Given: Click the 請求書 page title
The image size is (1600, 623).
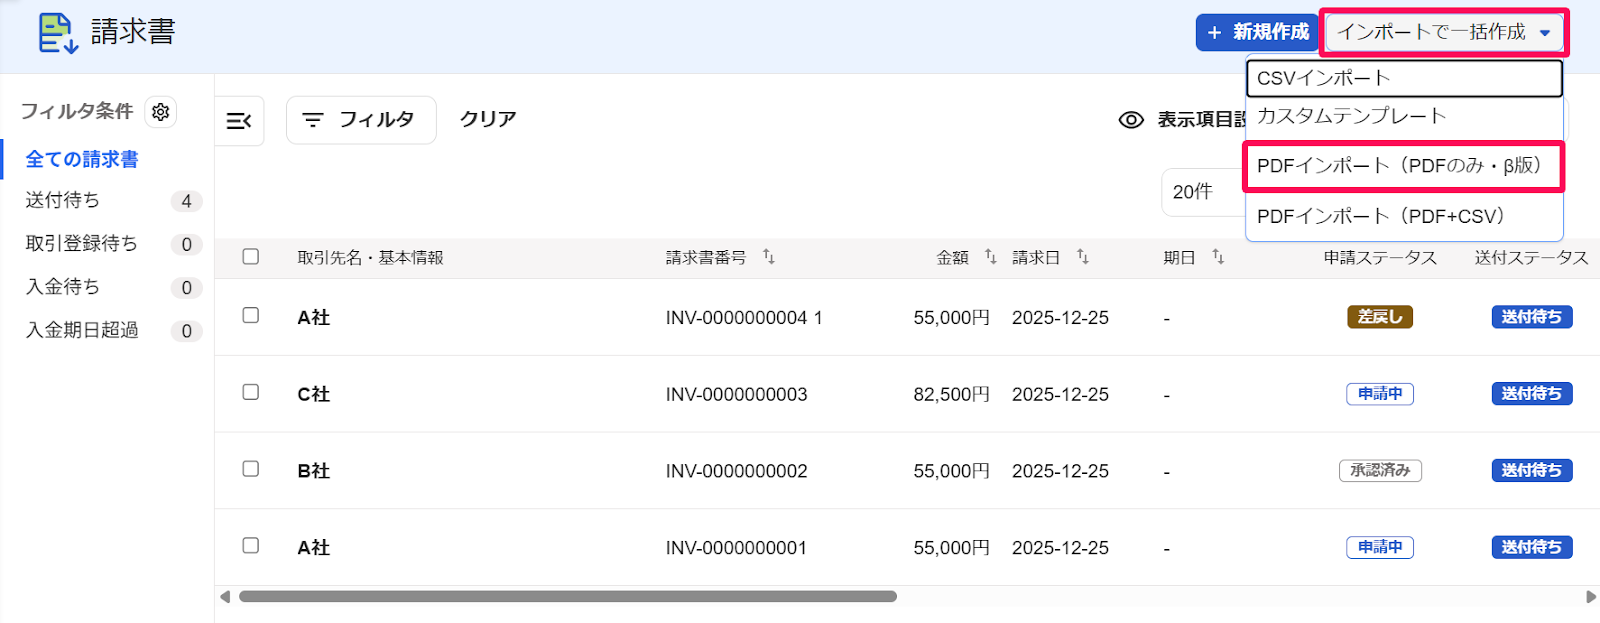Looking at the screenshot, I should pyautogui.click(x=133, y=32).
